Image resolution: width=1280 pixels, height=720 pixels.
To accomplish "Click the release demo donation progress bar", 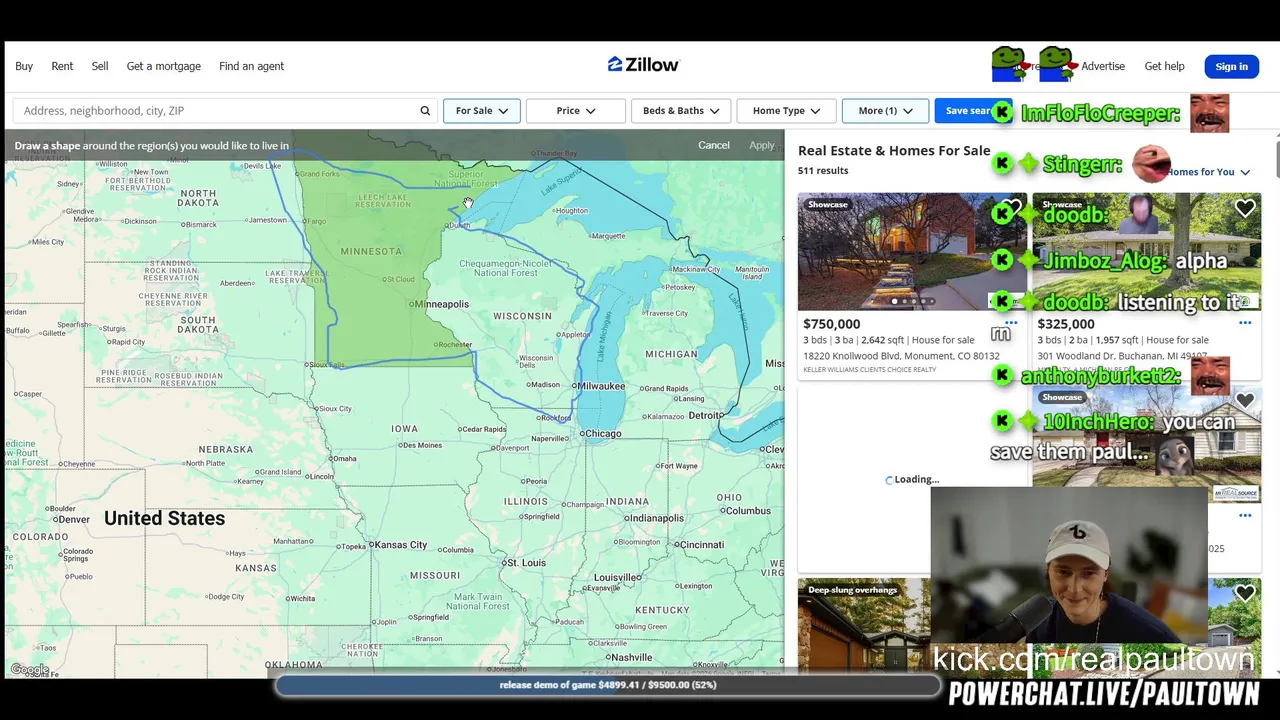I will point(608,685).
